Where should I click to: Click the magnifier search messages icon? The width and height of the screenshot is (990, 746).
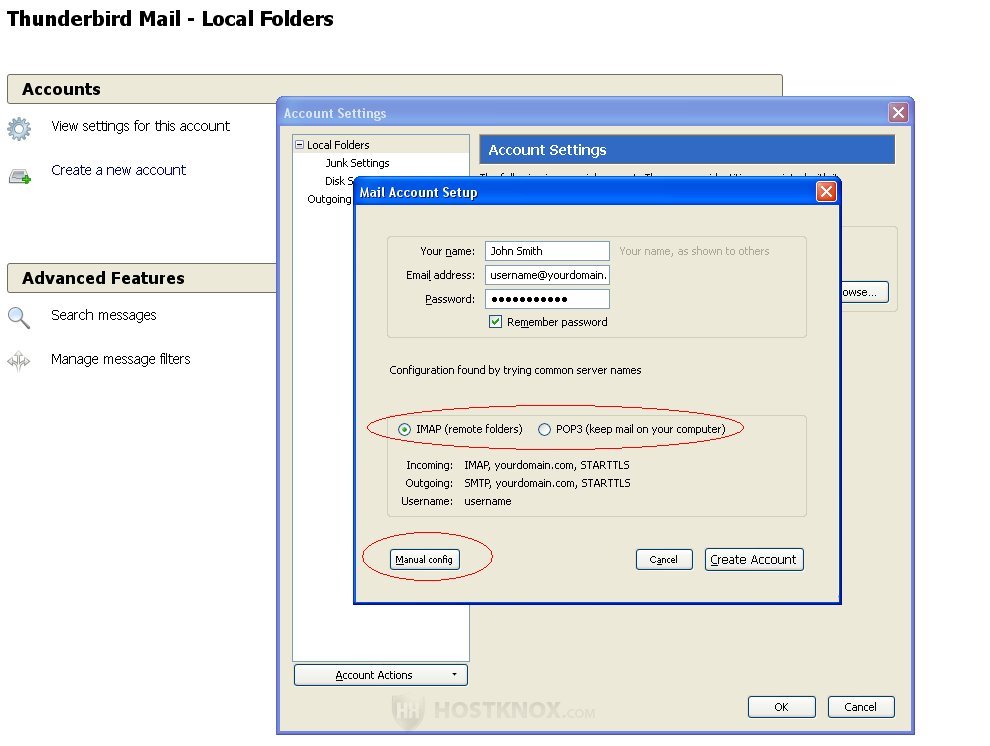[x=19, y=318]
